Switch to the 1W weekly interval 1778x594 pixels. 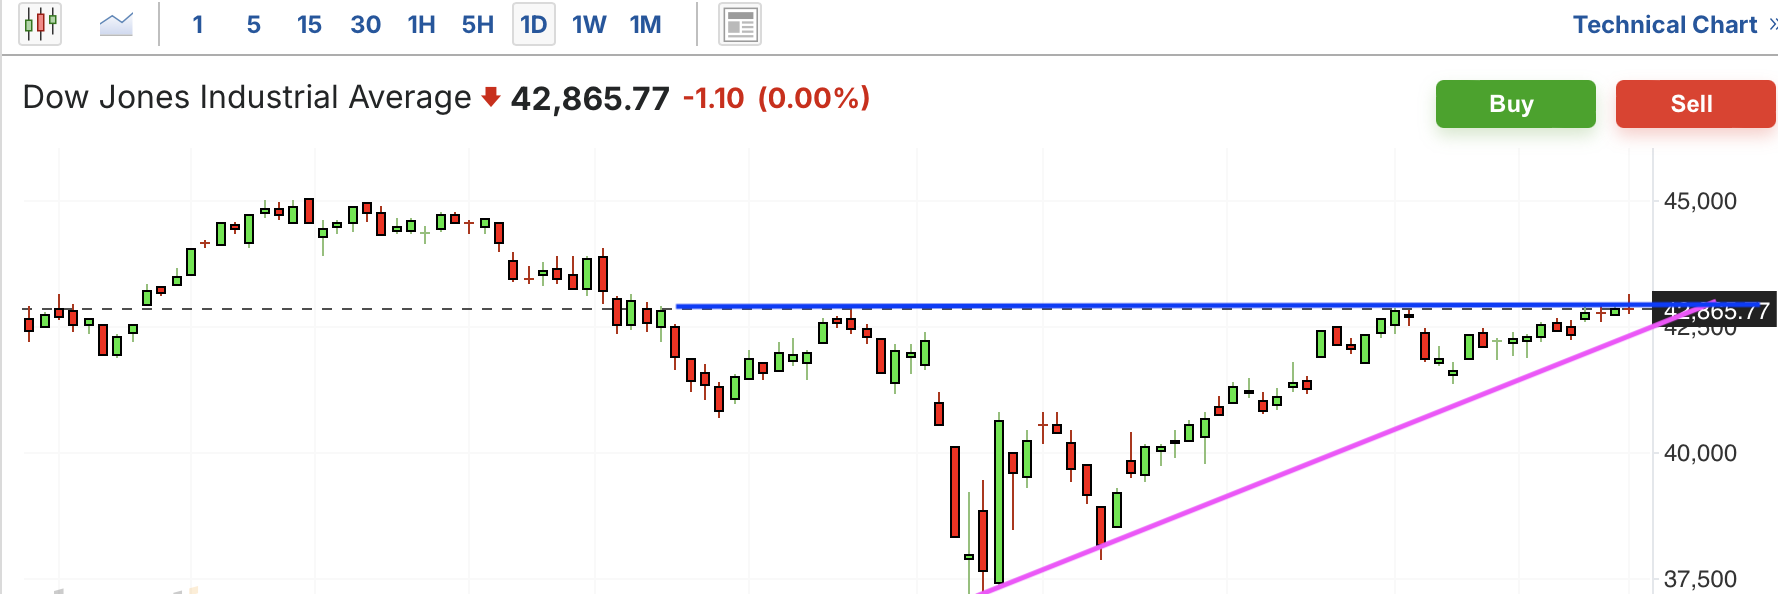[589, 24]
